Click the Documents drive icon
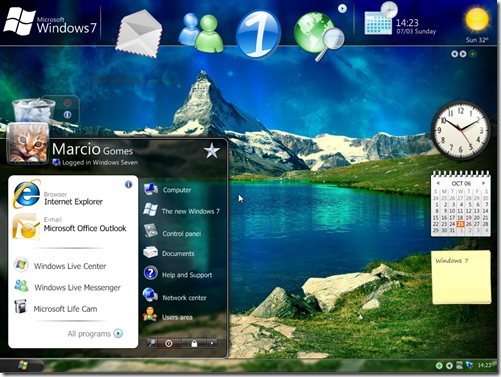501x377 pixels. pos(150,252)
